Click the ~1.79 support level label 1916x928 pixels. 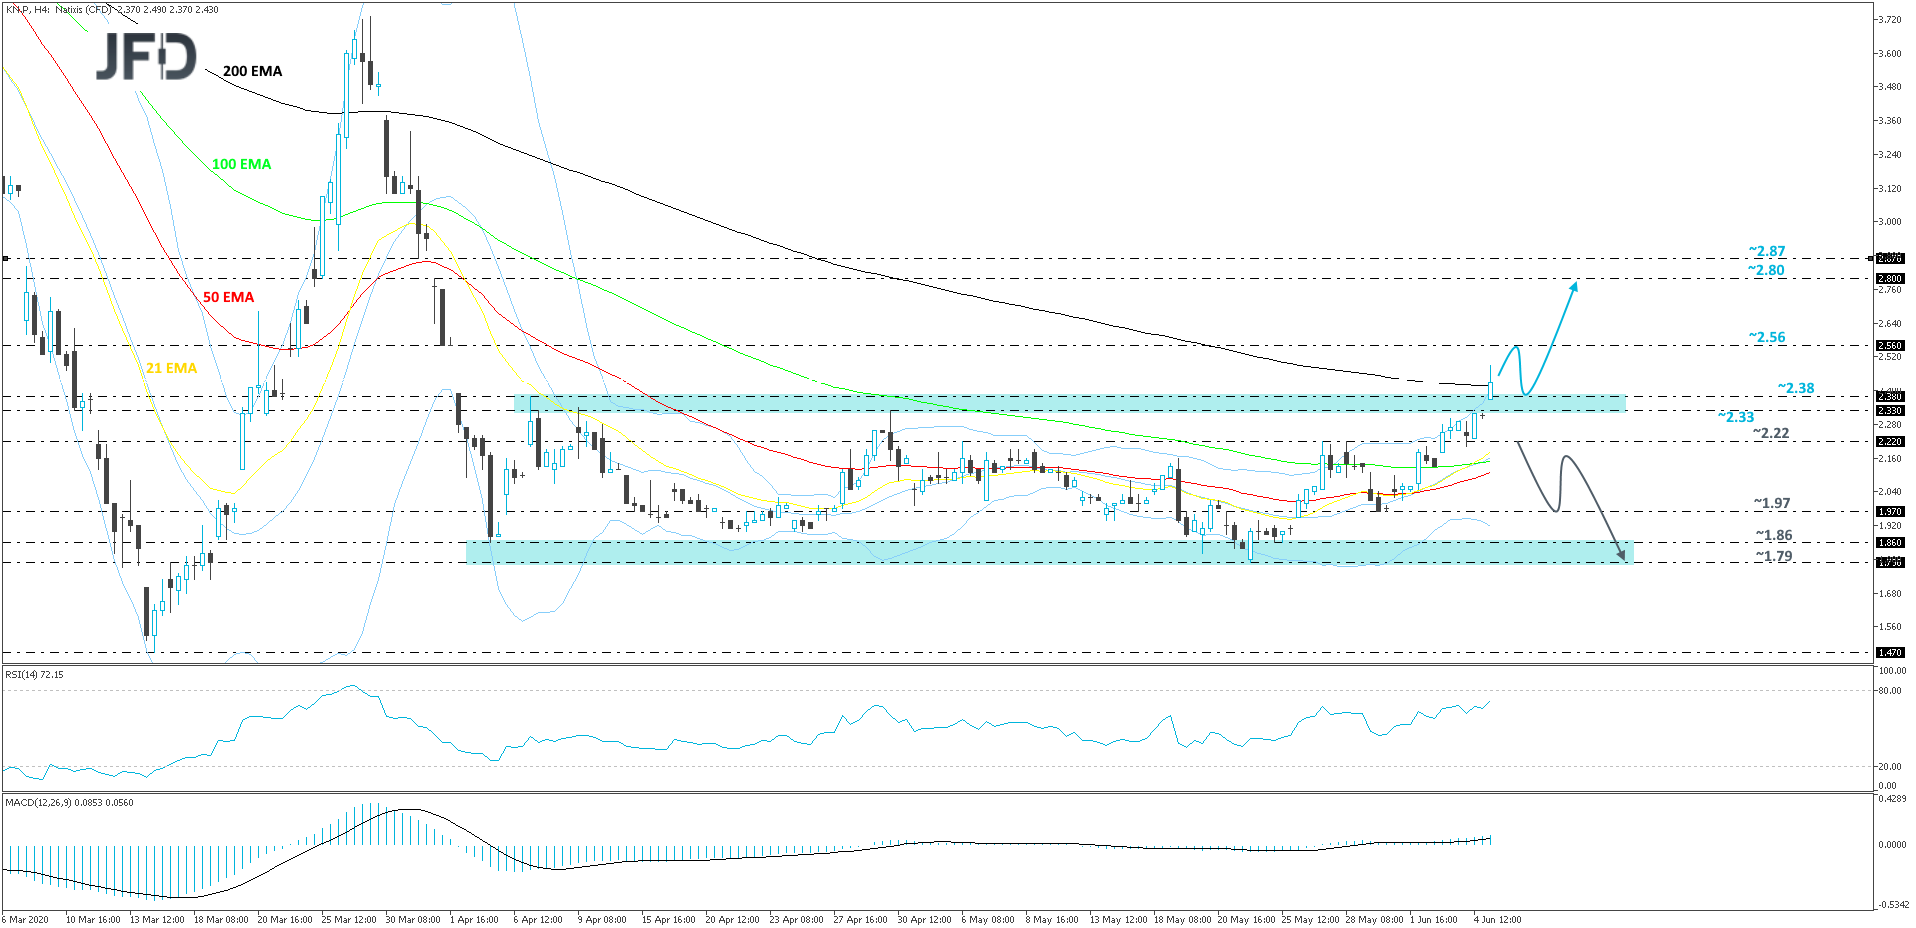1773,556
